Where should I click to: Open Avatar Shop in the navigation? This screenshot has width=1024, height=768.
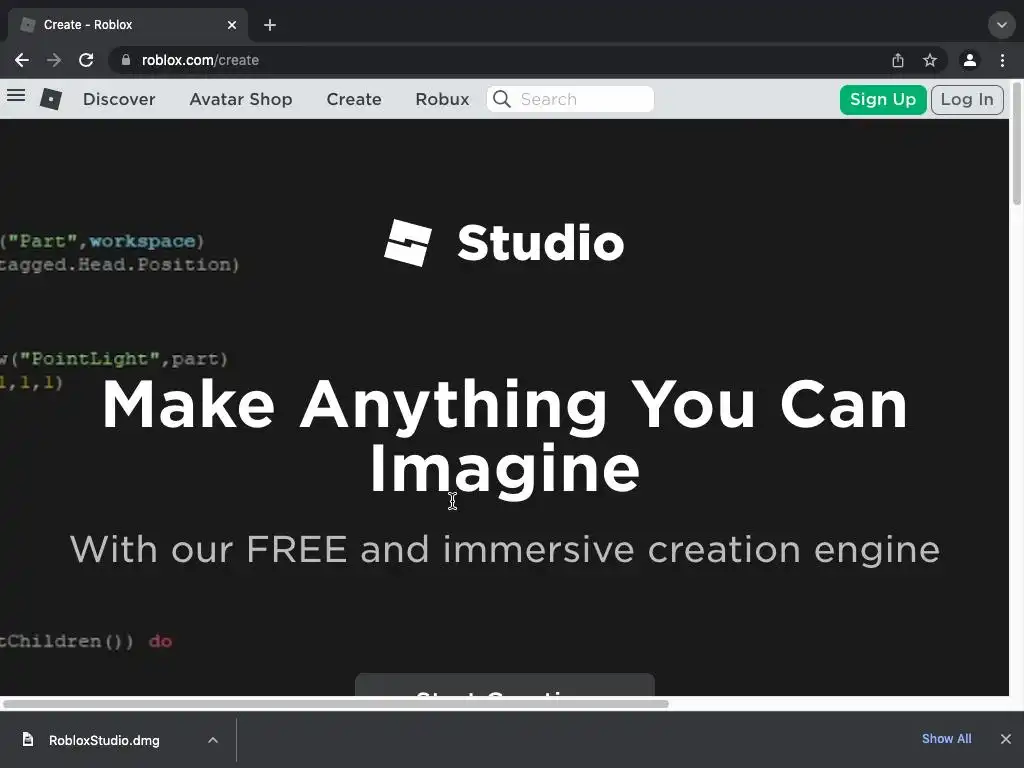pyautogui.click(x=241, y=99)
